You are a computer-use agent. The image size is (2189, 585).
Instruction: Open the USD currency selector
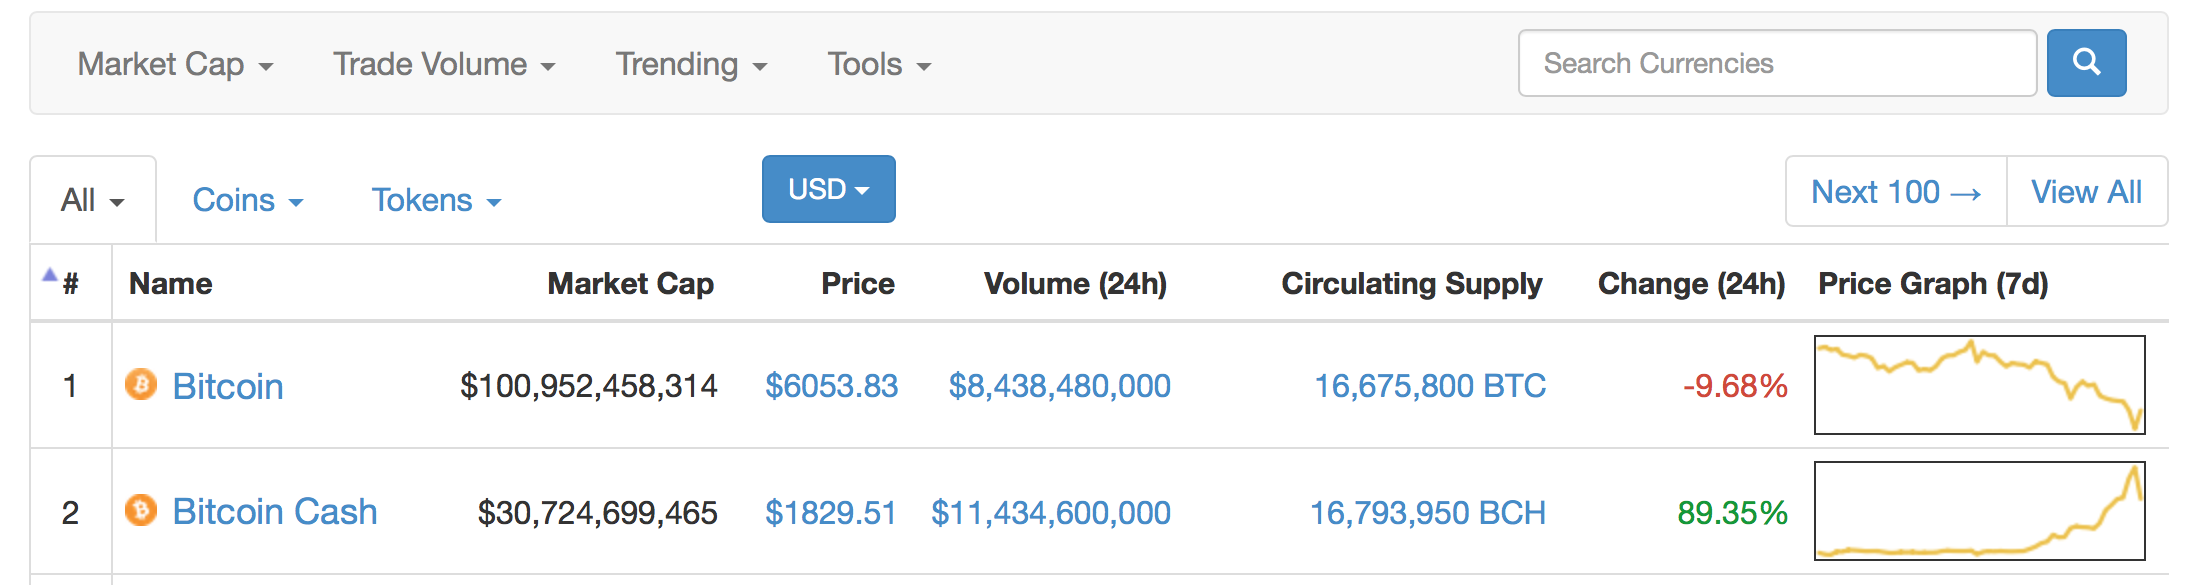[x=828, y=189]
